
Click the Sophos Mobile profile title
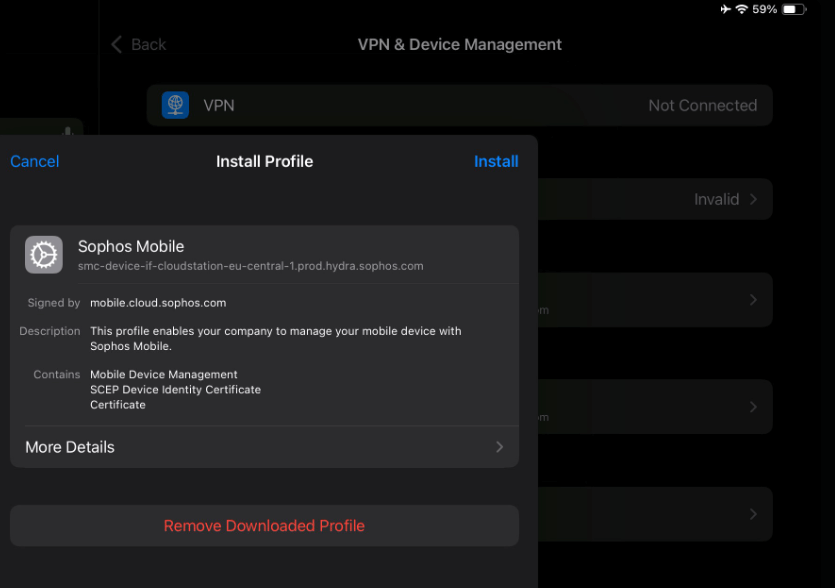131,247
